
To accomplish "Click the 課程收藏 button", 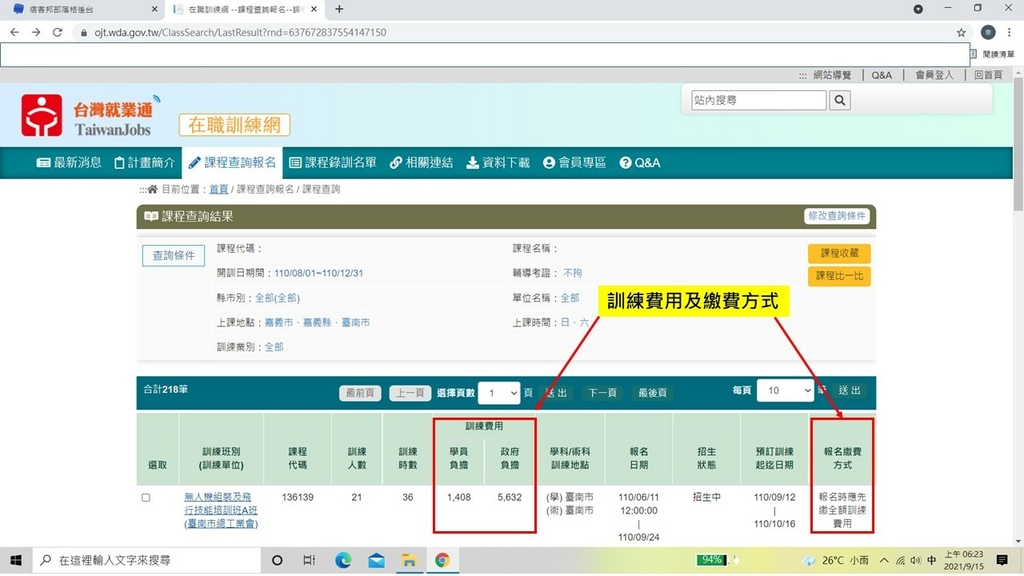I will [x=839, y=253].
